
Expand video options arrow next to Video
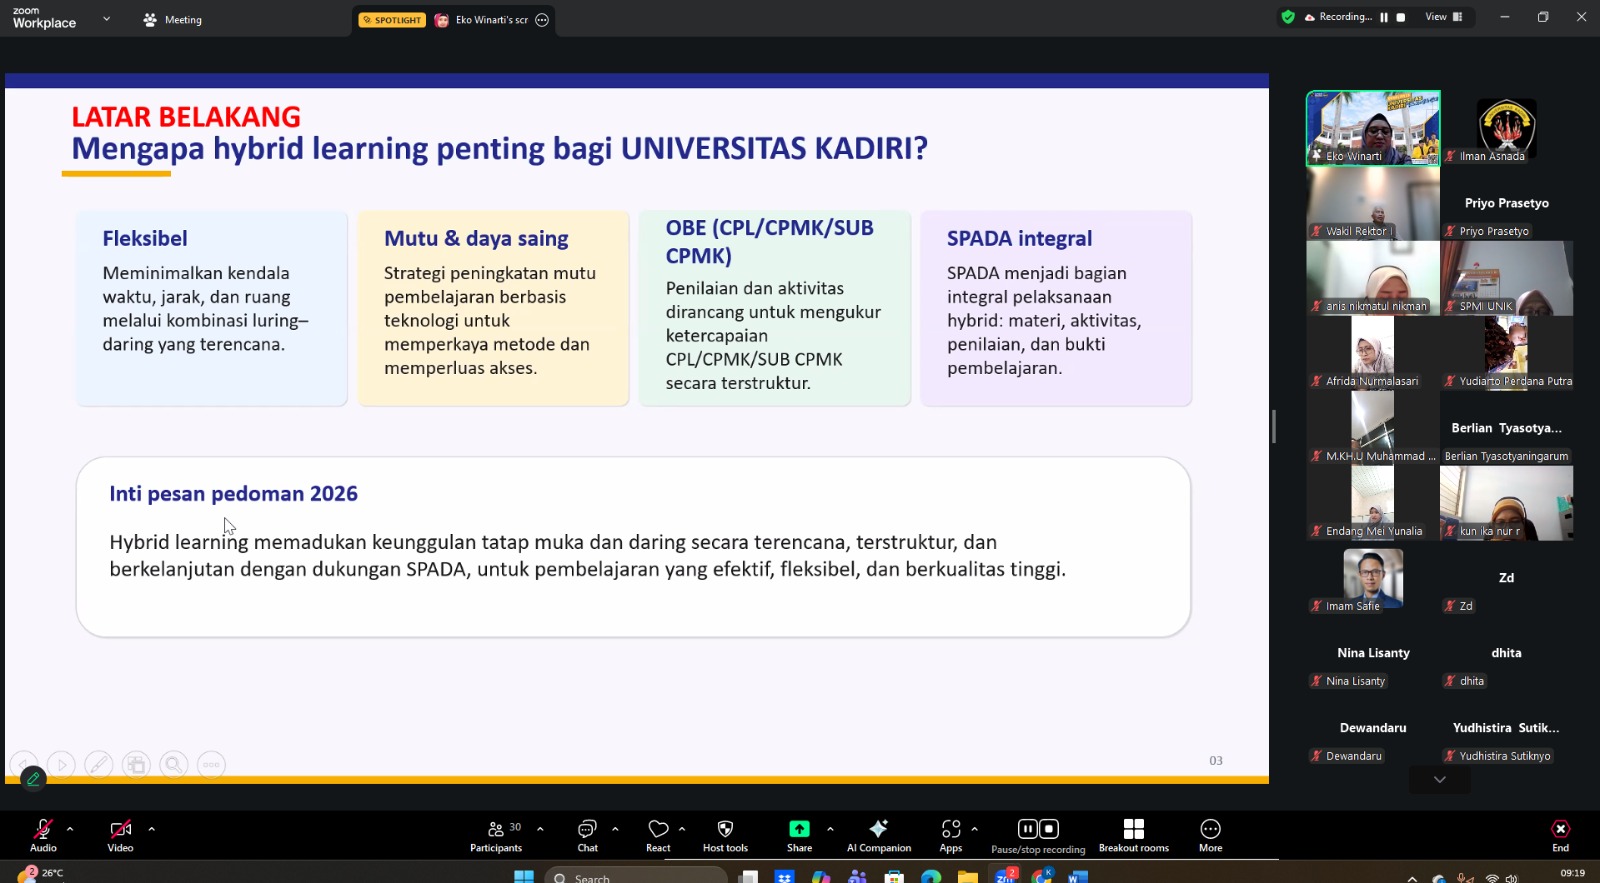[x=152, y=829]
